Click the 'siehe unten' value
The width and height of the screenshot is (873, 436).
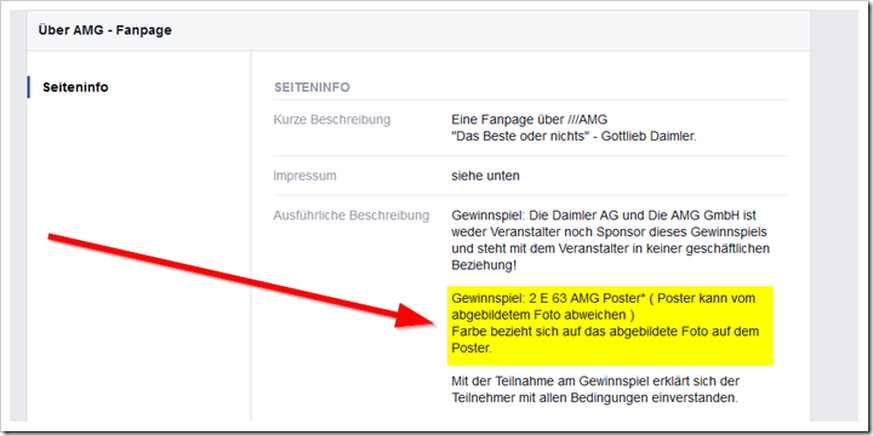[485, 176]
